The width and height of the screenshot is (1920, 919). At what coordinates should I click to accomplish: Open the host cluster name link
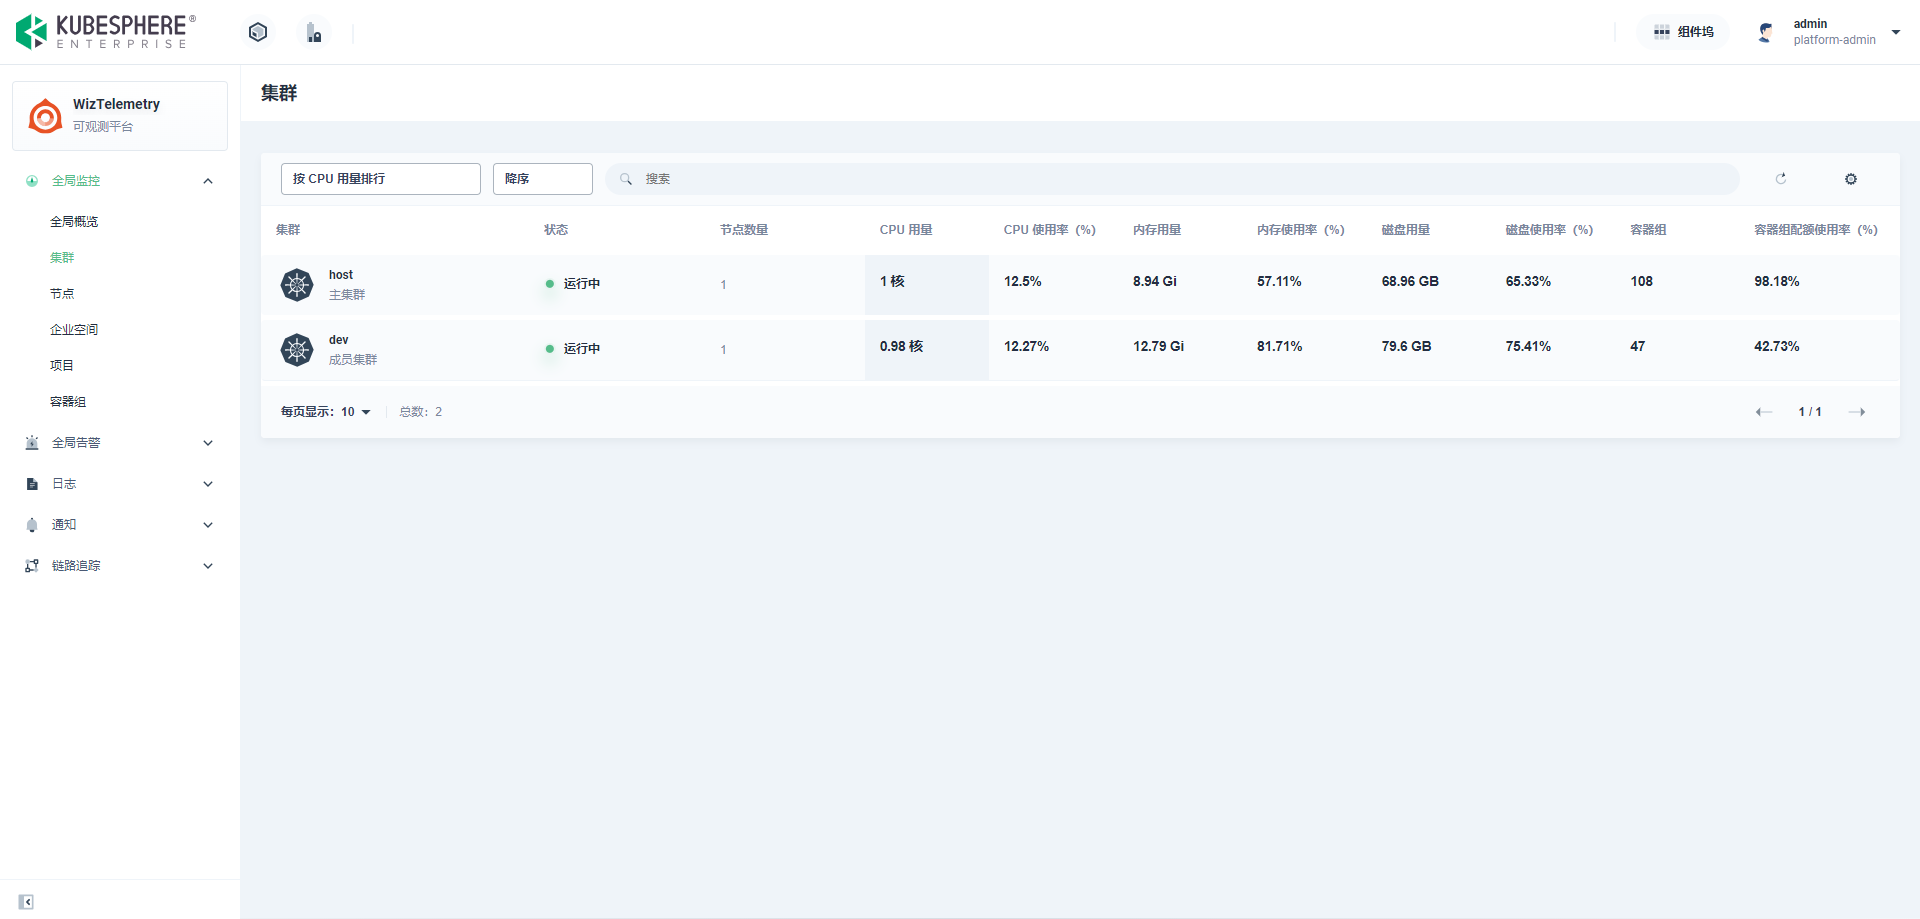tap(341, 275)
